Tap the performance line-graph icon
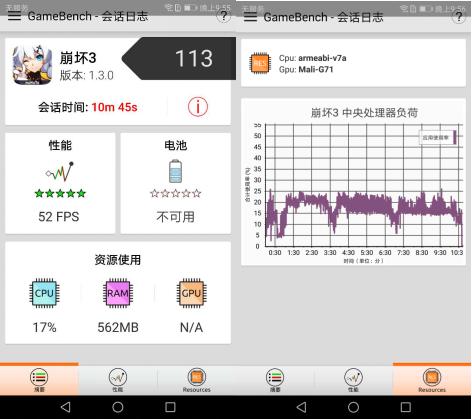Image resolution: width=472 pixels, height=419 pixels. click(60, 171)
